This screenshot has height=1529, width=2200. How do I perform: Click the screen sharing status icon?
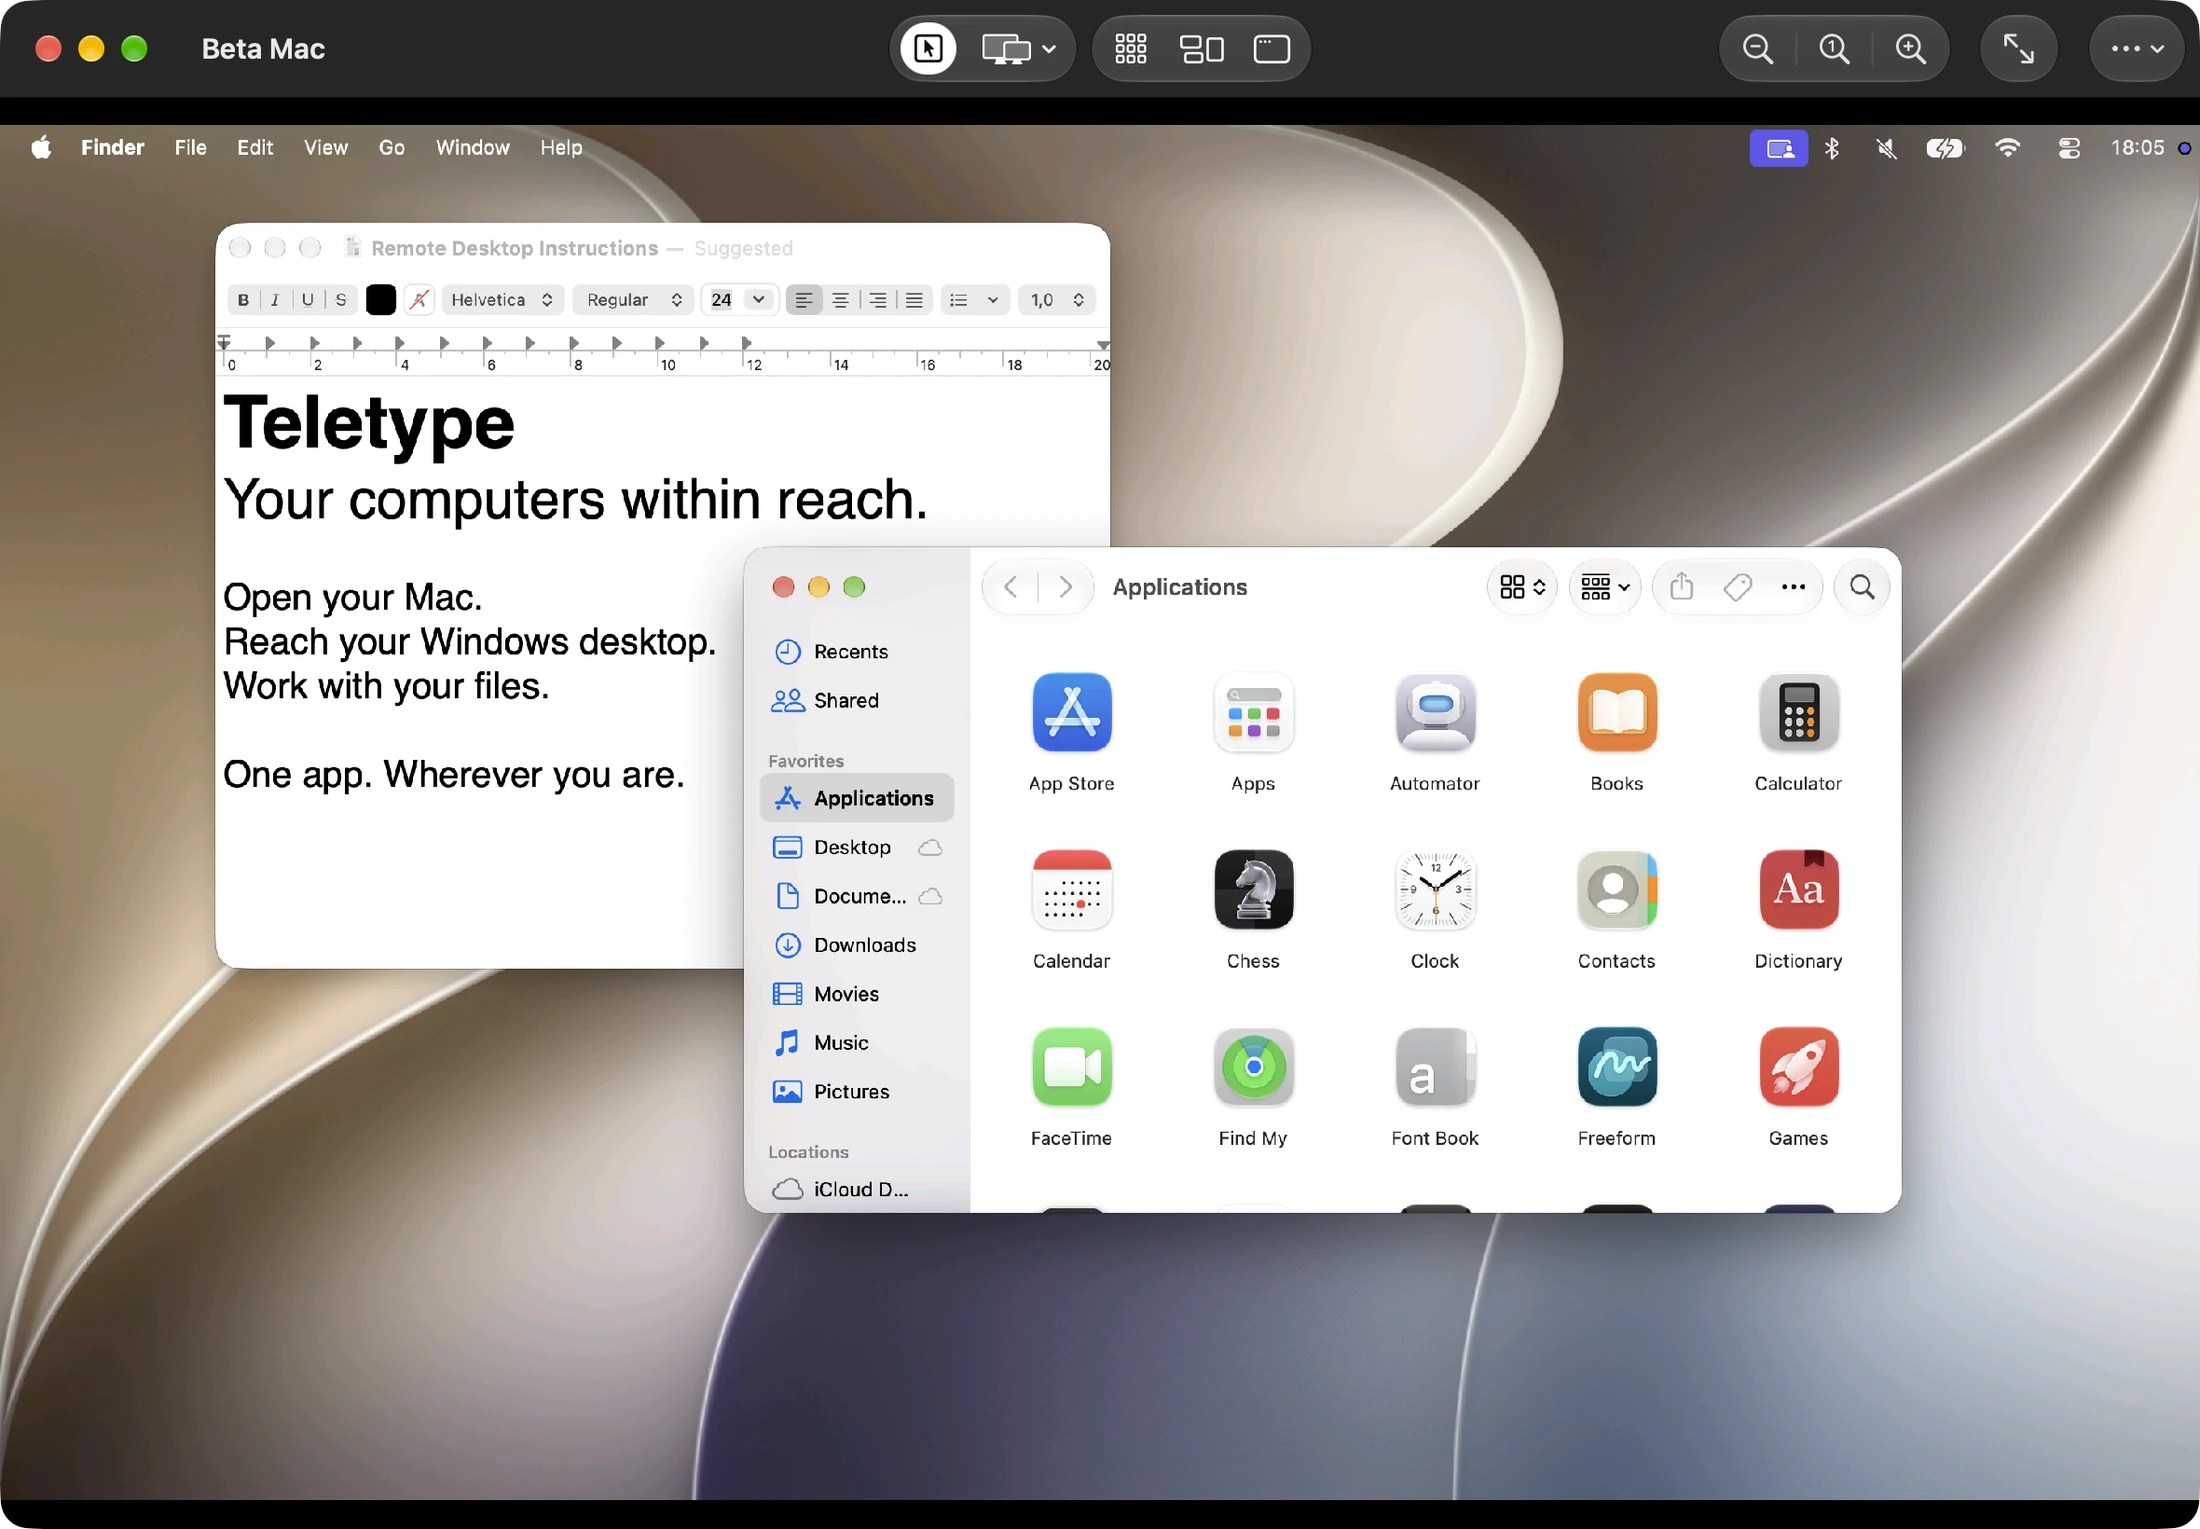coord(1778,149)
